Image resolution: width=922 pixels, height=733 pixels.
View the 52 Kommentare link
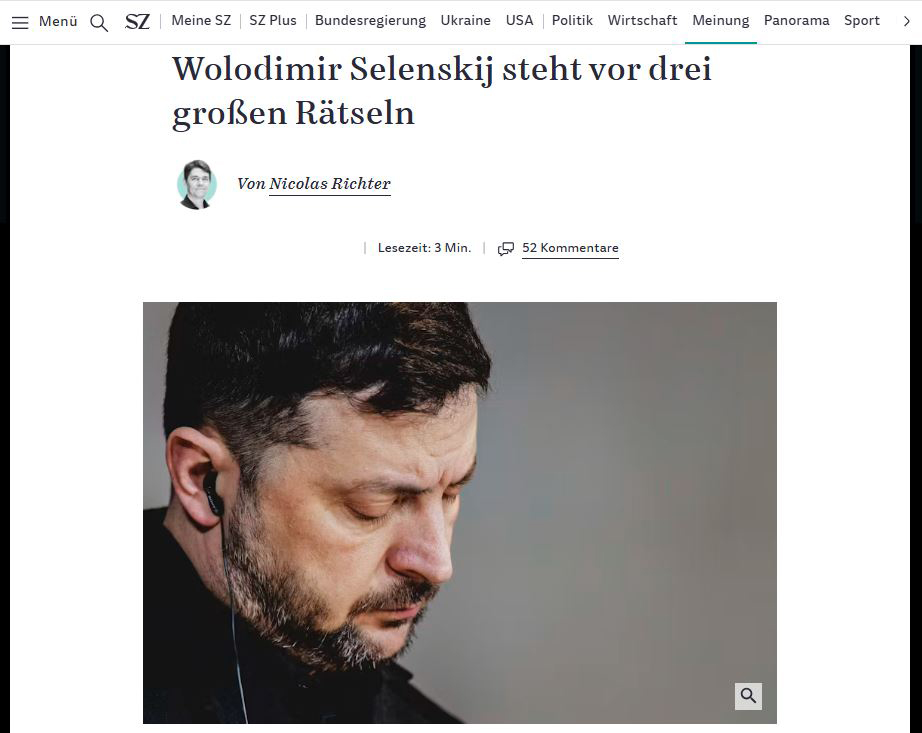pos(570,248)
